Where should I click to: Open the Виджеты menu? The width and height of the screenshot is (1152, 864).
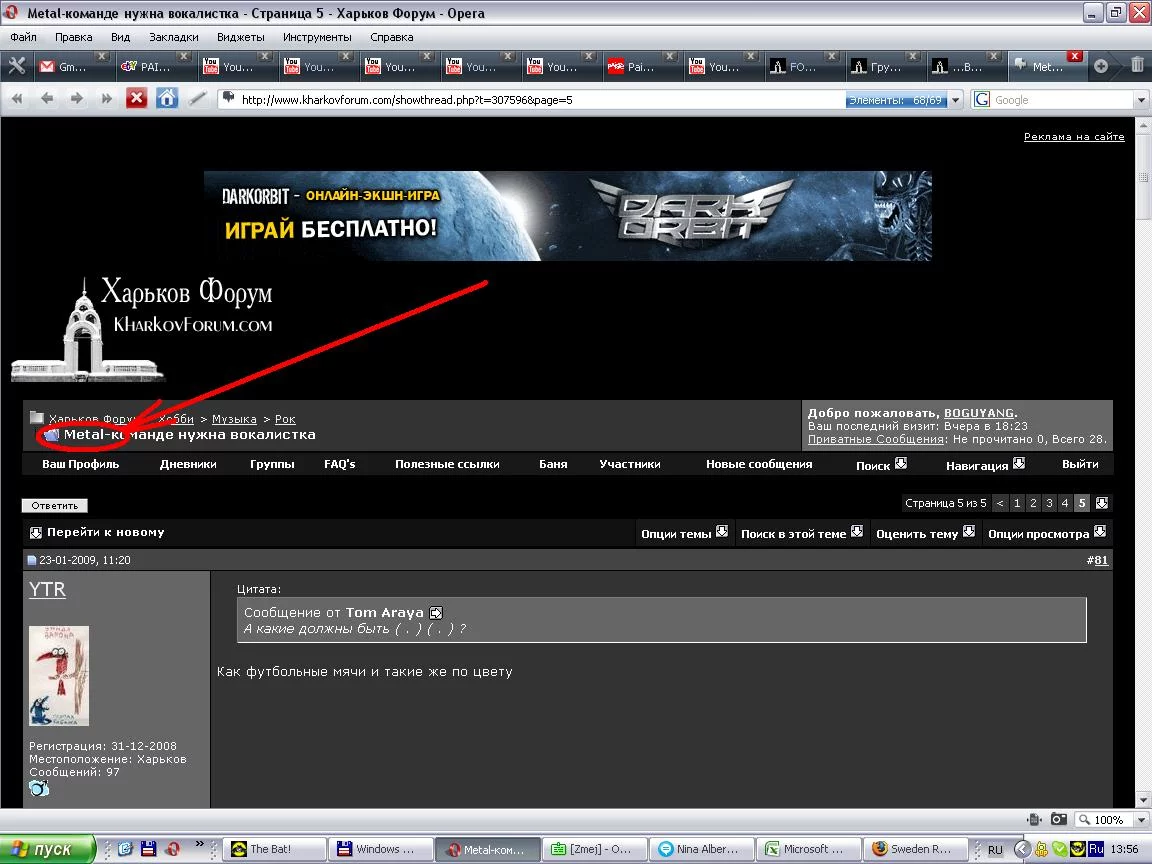[240, 37]
